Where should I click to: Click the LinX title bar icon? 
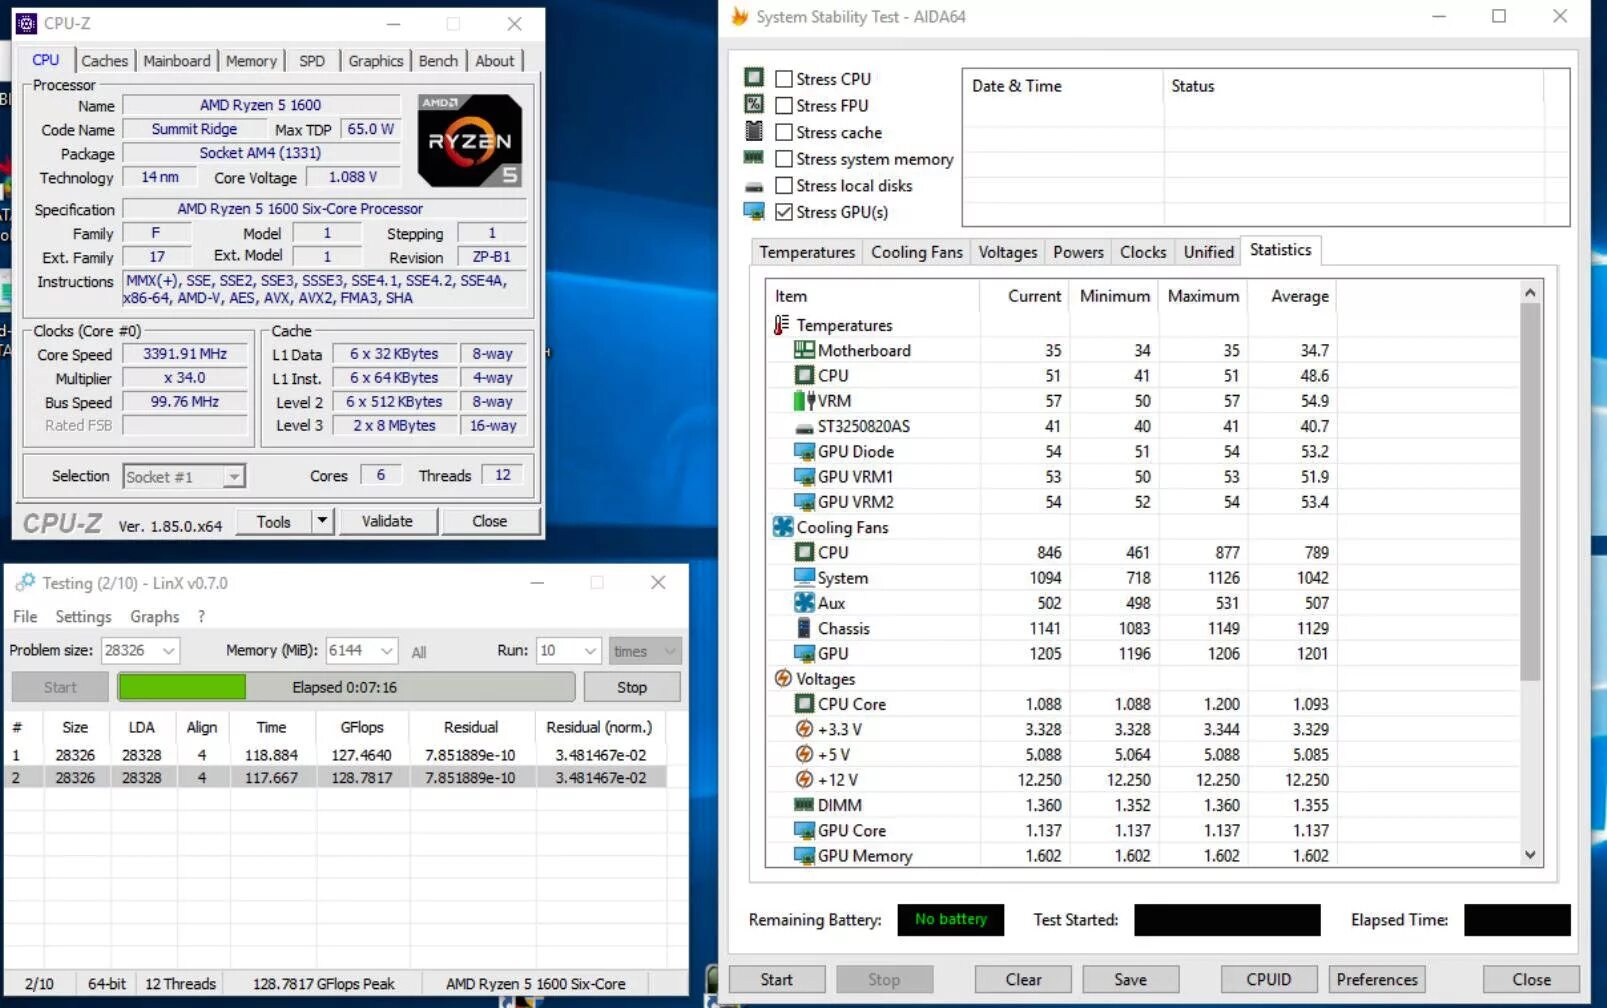(x=26, y=582)
